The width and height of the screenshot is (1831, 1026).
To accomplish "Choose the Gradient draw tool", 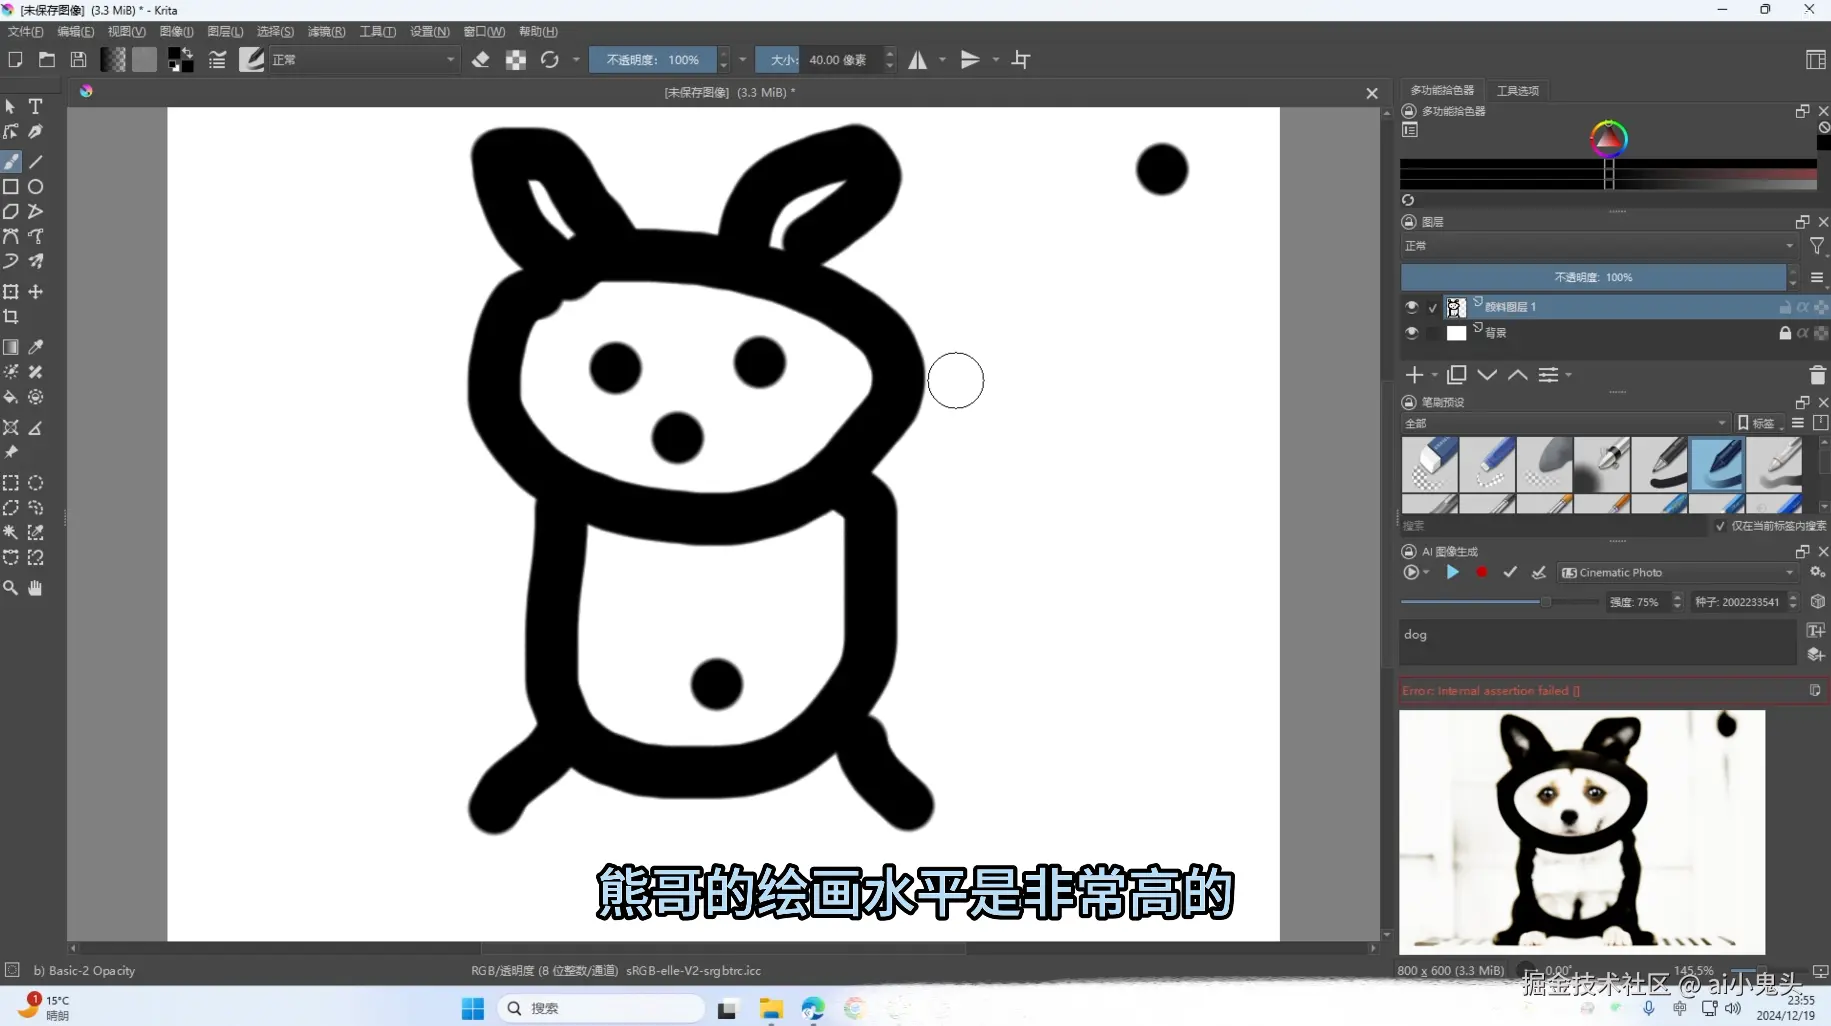I will (x=11, y=346).
